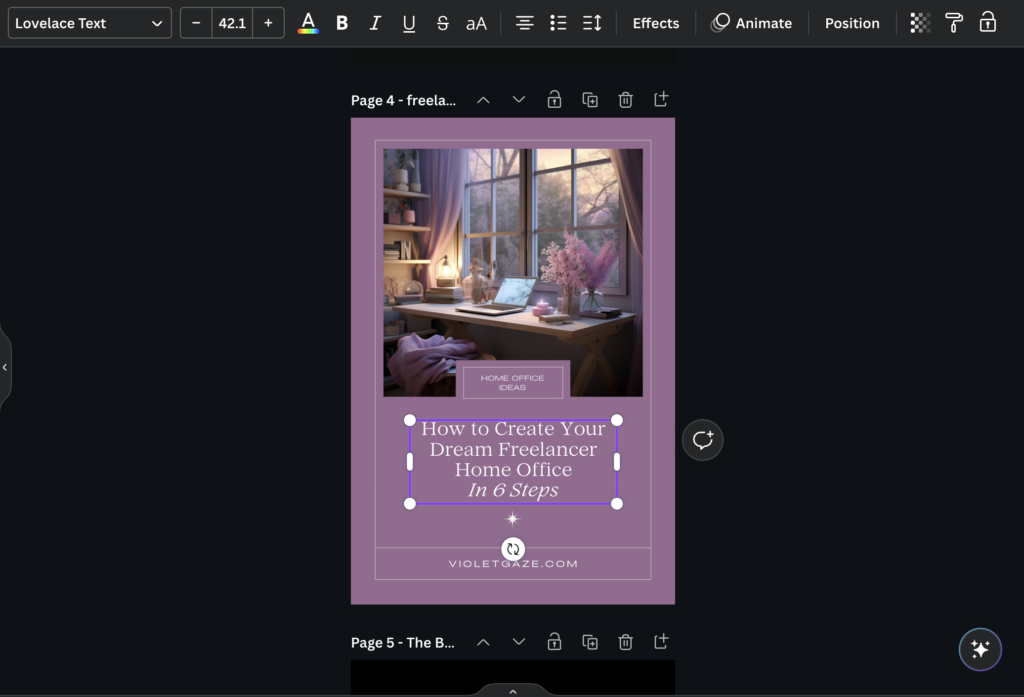Toggle italic formatting
The height and width of the screenshot is (697, 1024).
pos(375,23)
